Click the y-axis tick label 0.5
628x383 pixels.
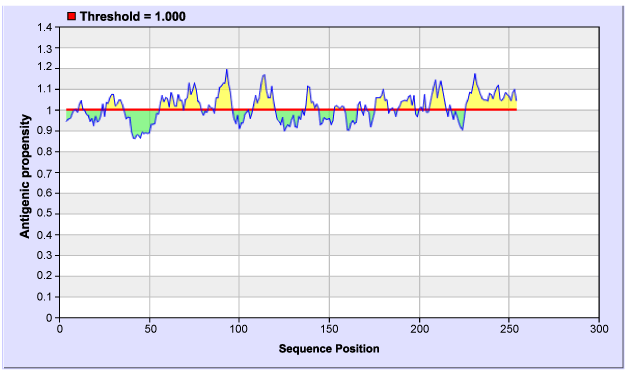point(45,214)
